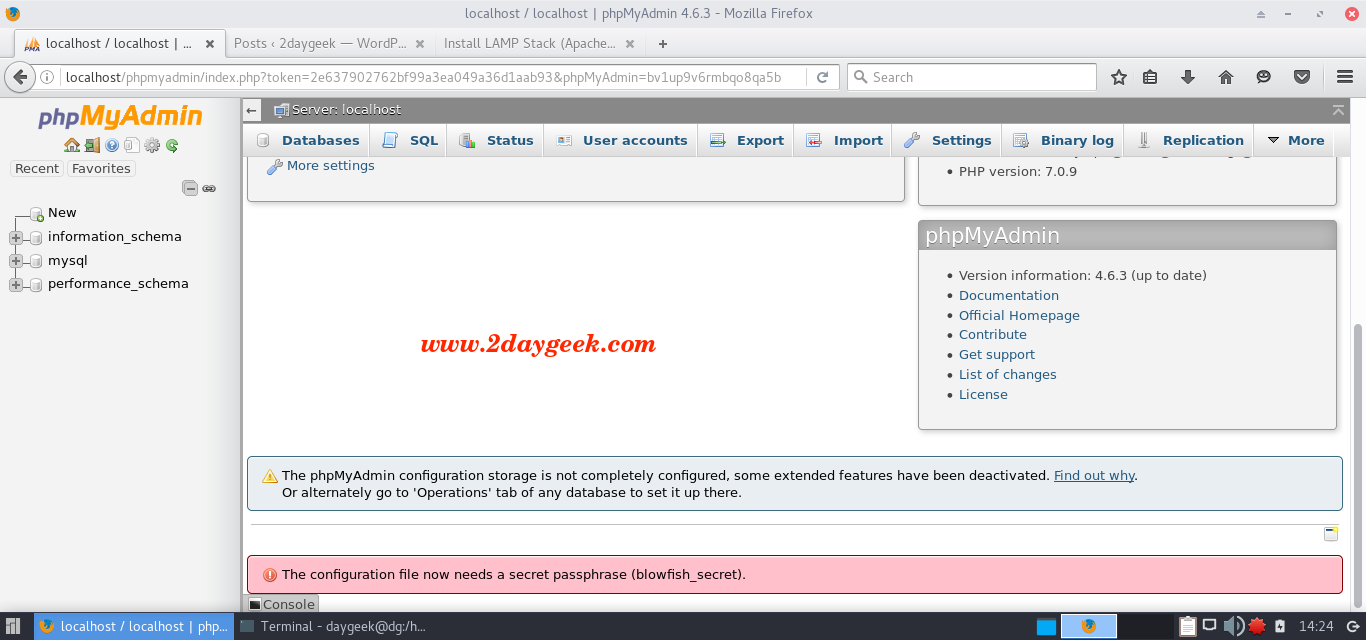
Task: Click the red update notifier tray icon
Action: (x=1256, y=627)
